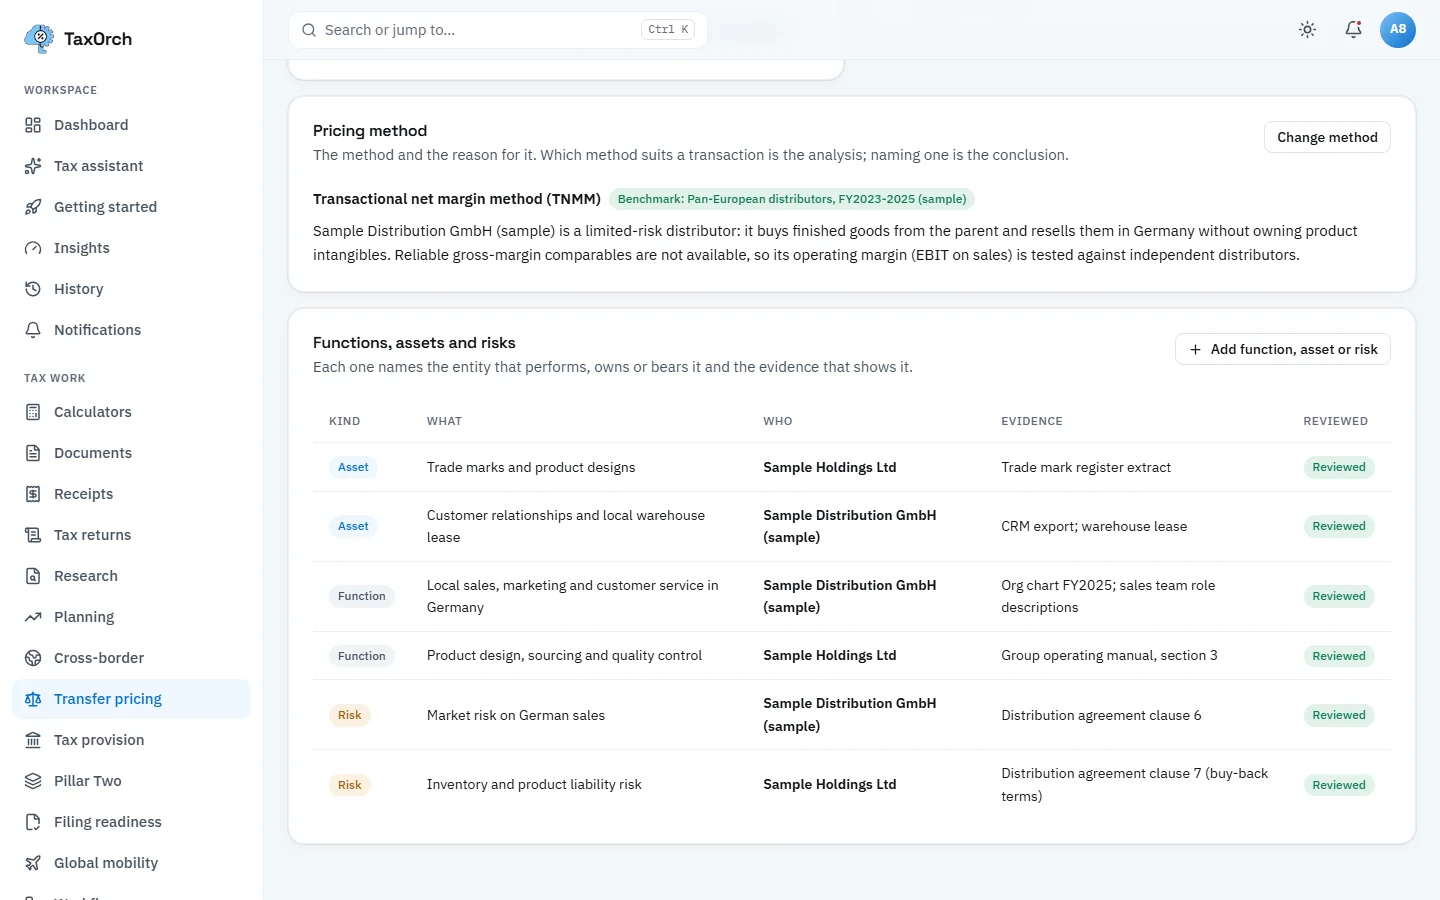Click 'Trade mark register extract' evidence text
Viewport: 1440px width, 900px height.
[x=1086, y=467]
